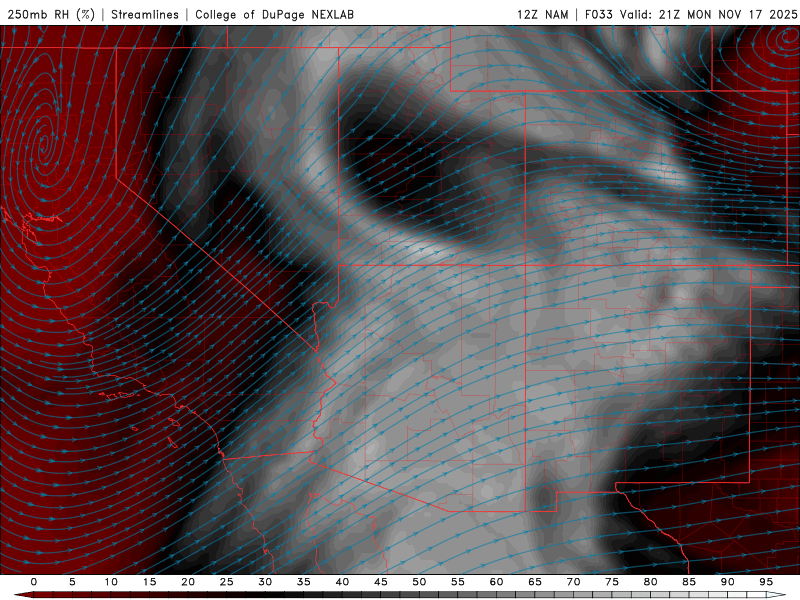Click the colorbar label "60"
The height and width of the screenshot is (600, 800).
(x=496, y=582)
